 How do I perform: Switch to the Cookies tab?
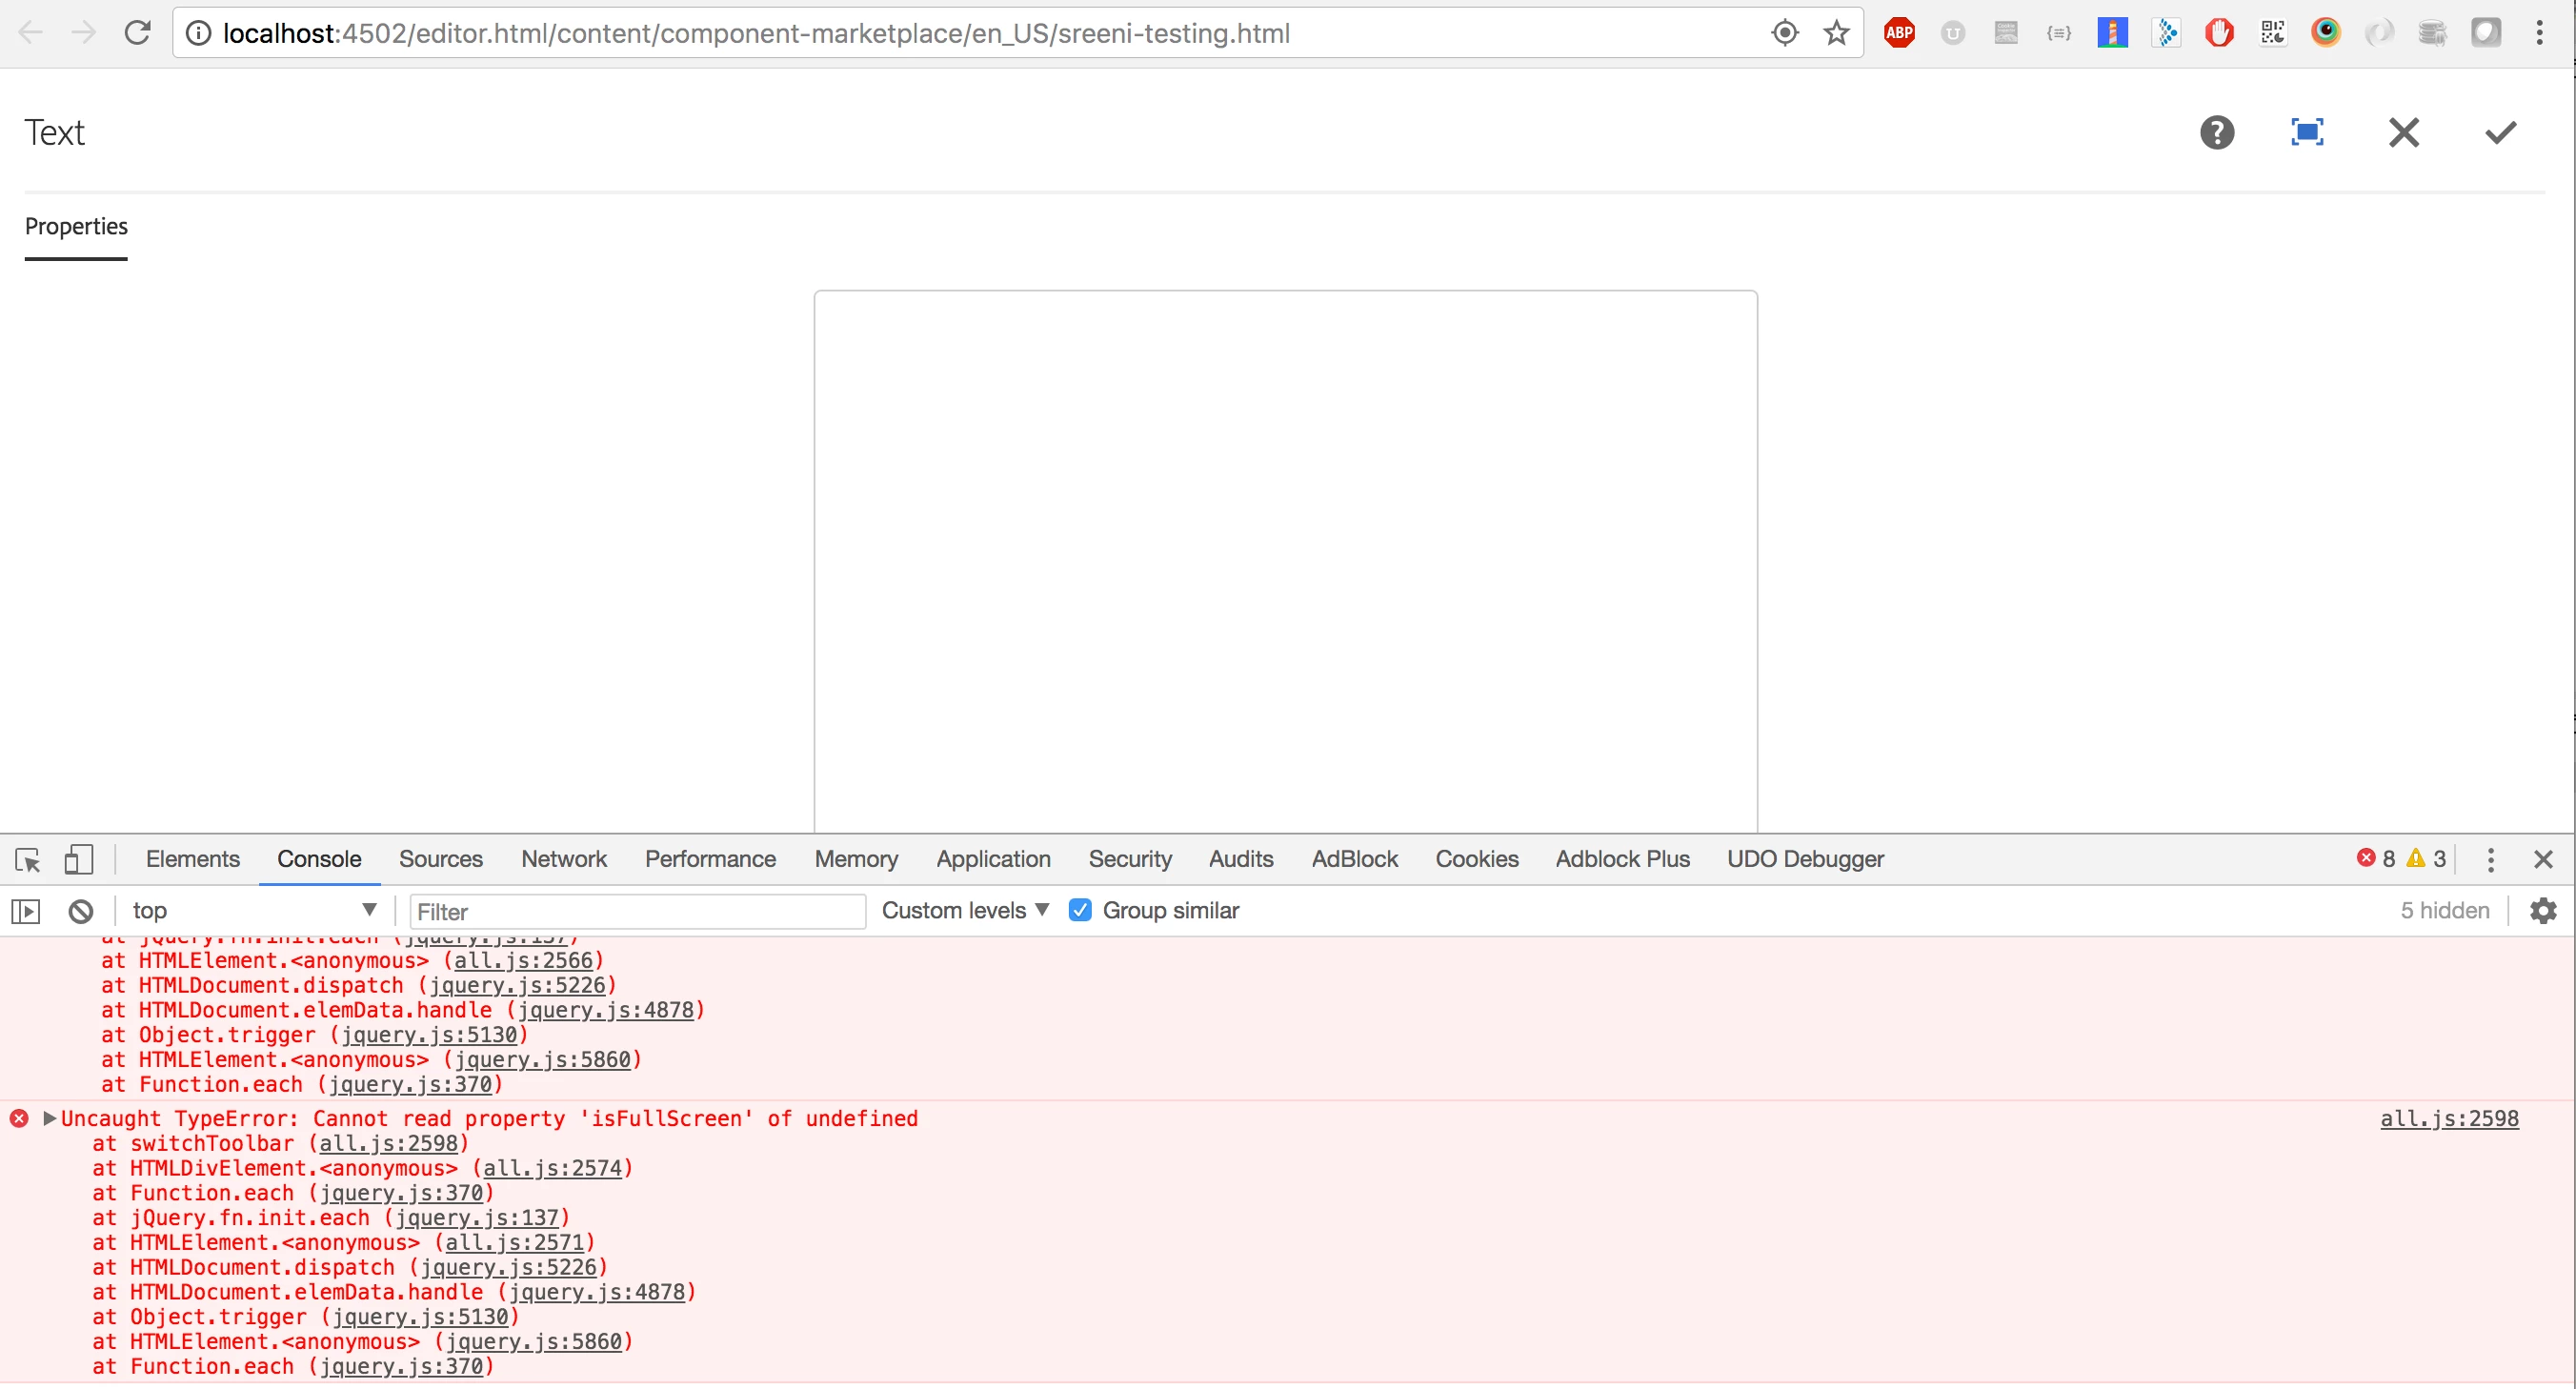(x=1477, y=859)
